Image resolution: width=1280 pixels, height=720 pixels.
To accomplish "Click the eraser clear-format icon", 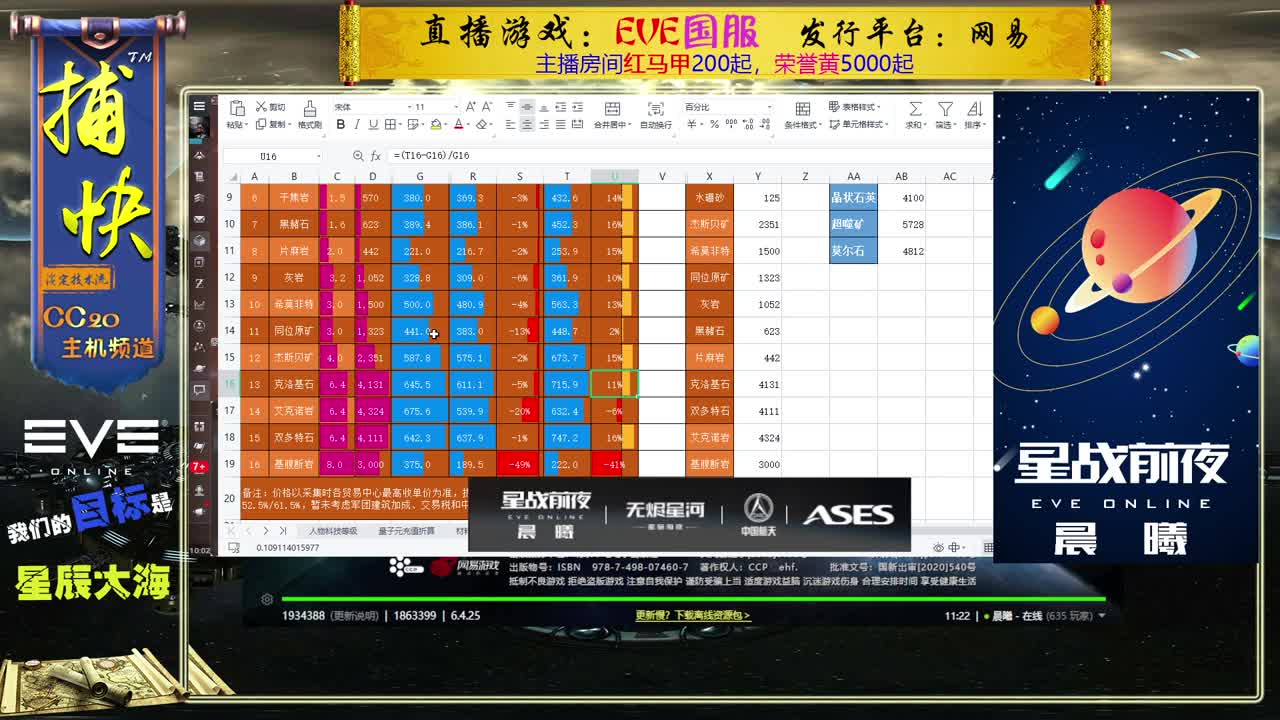I will (x=481, y=125).
